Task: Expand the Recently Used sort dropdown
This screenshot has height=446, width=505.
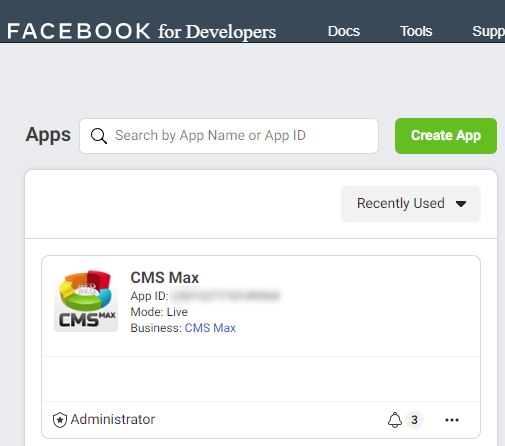Action: pyautogui.click(x=411, y=204)
